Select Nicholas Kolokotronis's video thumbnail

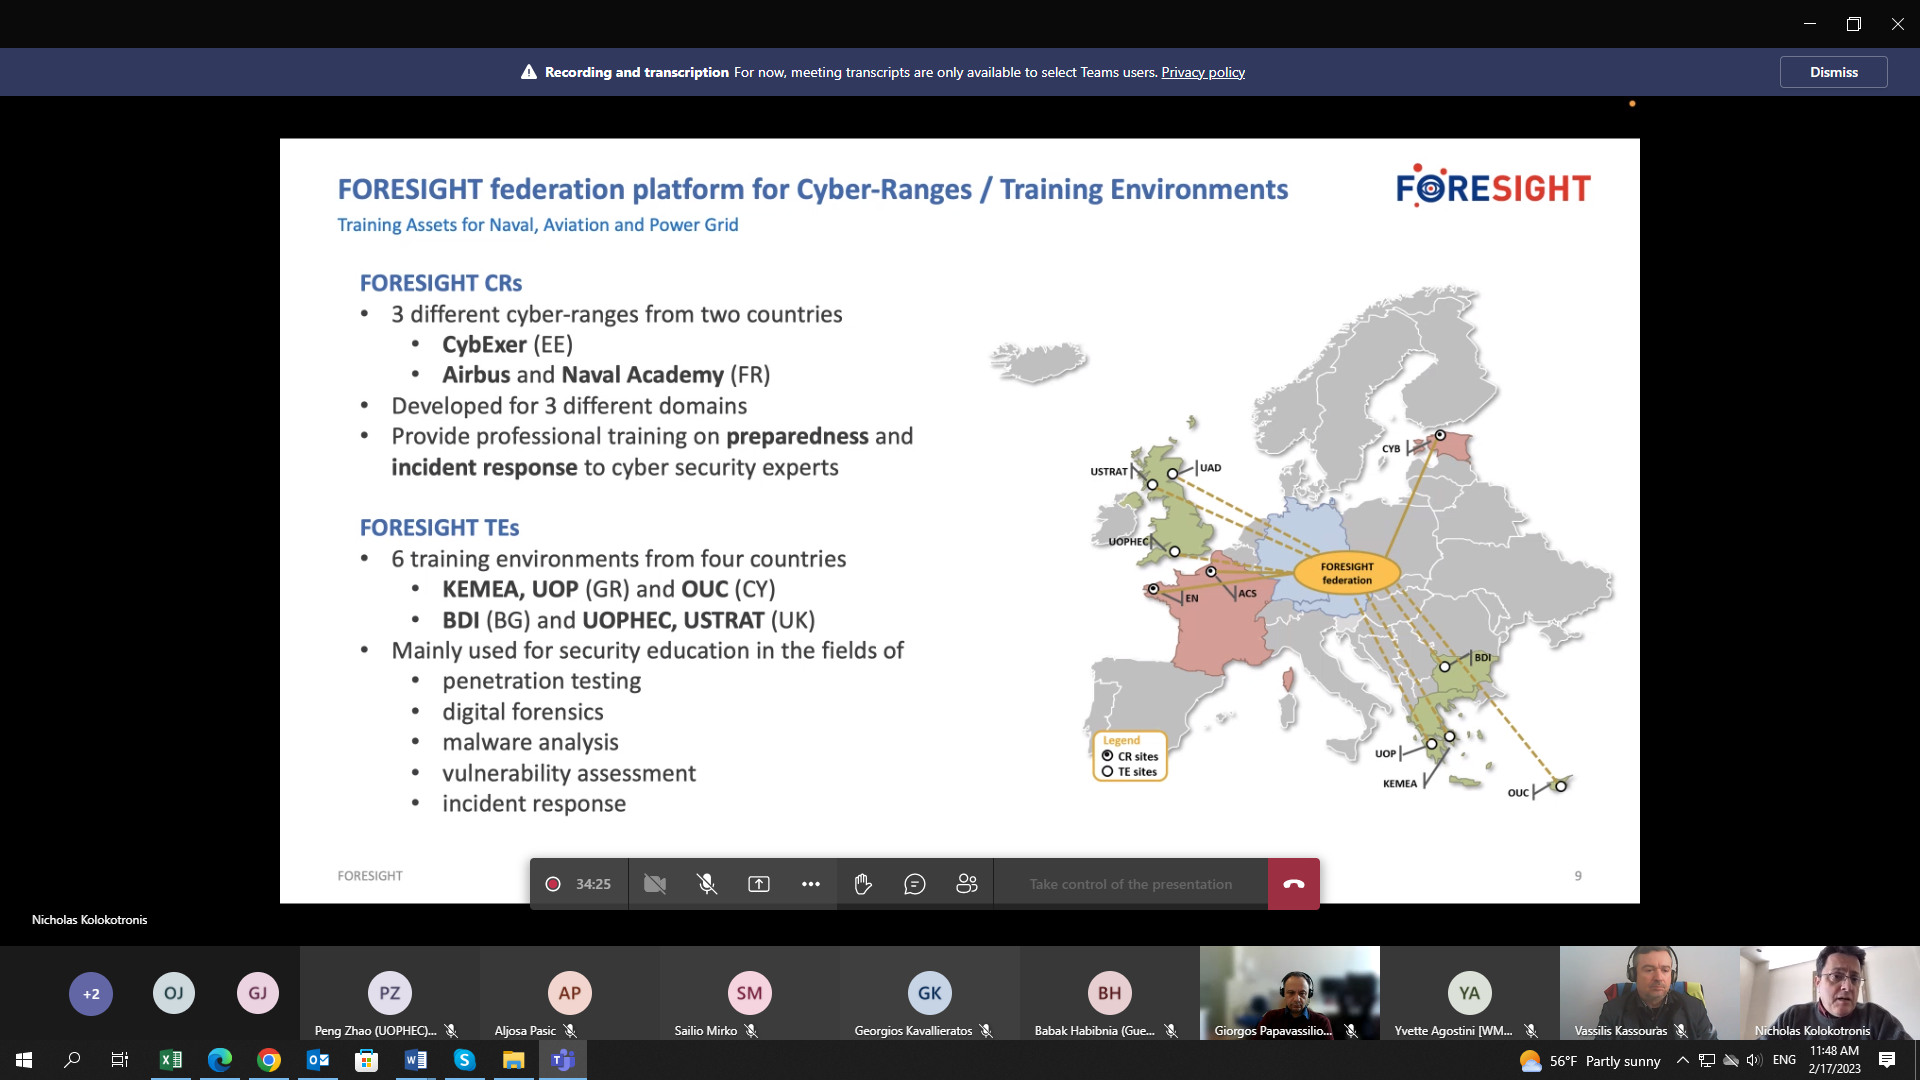tap(1829, 992)
